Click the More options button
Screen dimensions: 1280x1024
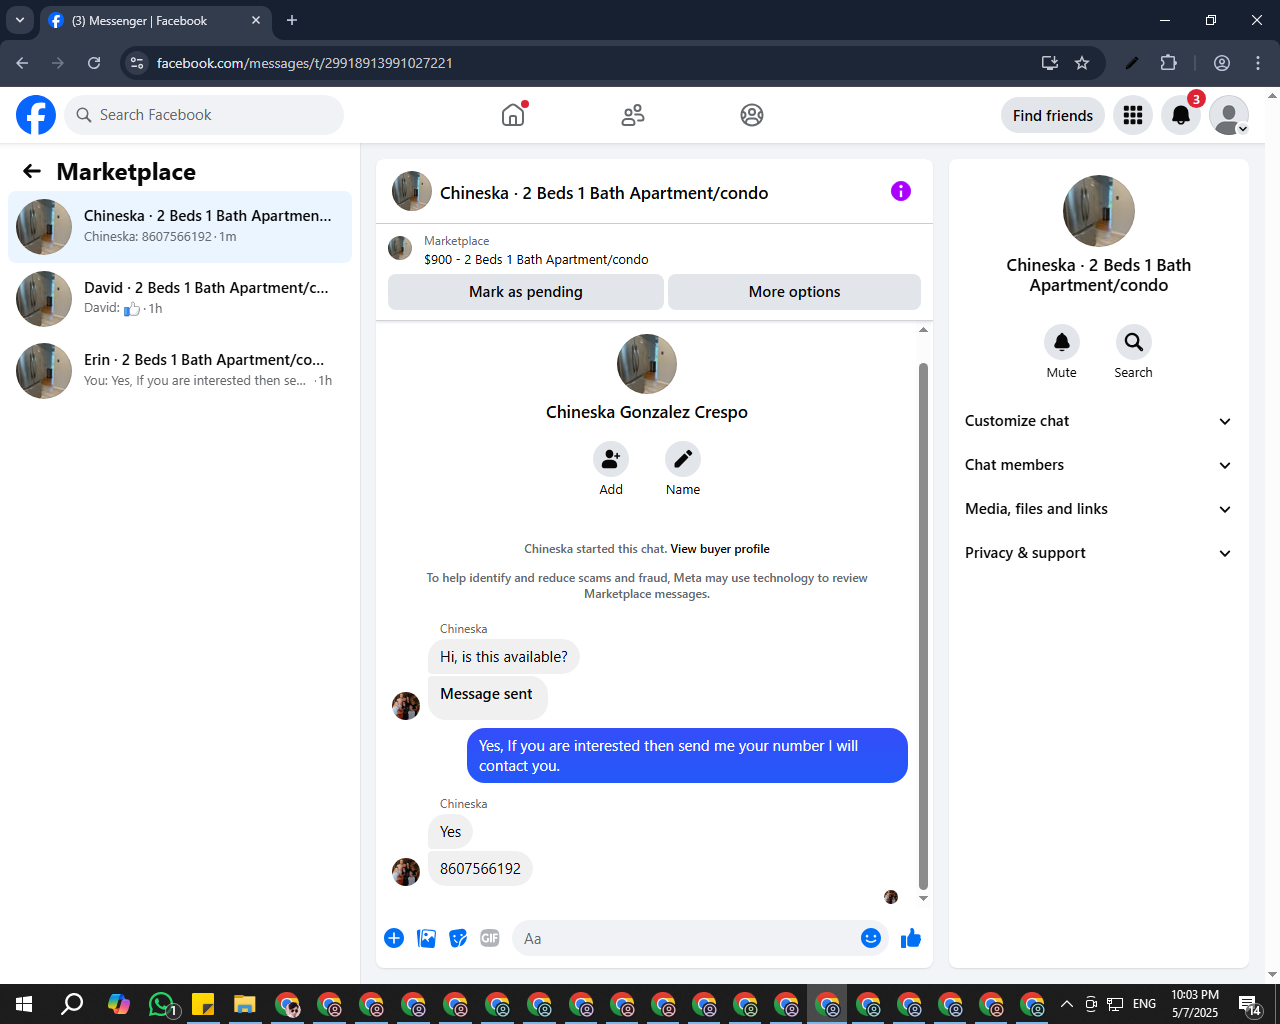[x=795, y=292]
